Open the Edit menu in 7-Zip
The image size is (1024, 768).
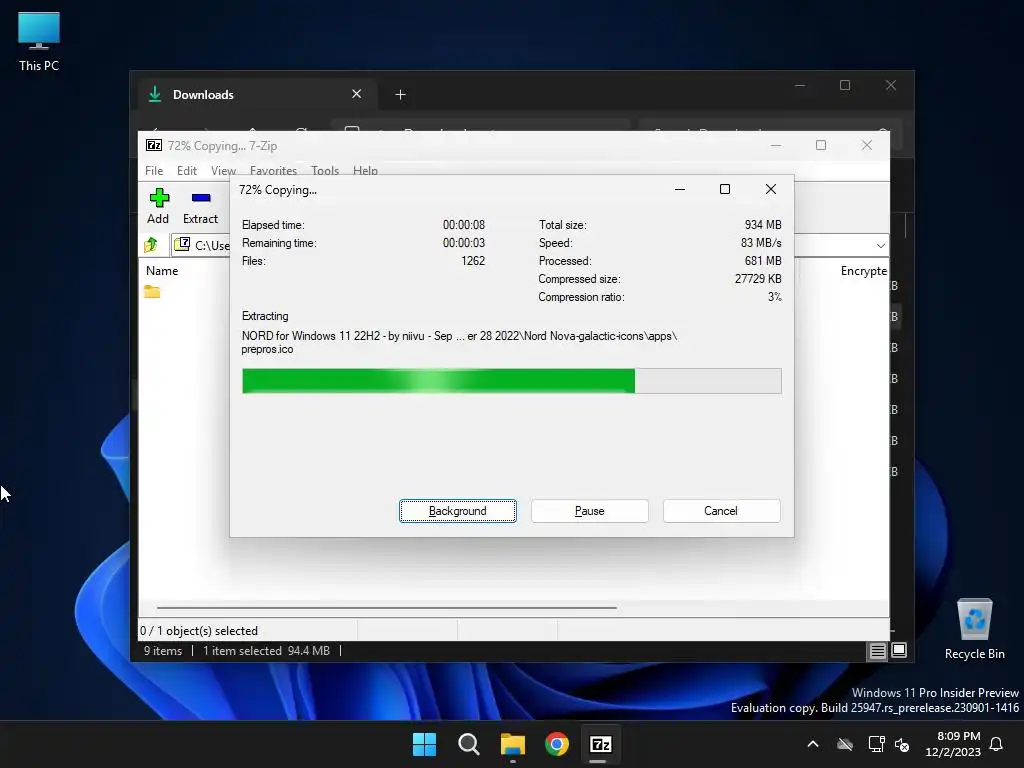187,170
